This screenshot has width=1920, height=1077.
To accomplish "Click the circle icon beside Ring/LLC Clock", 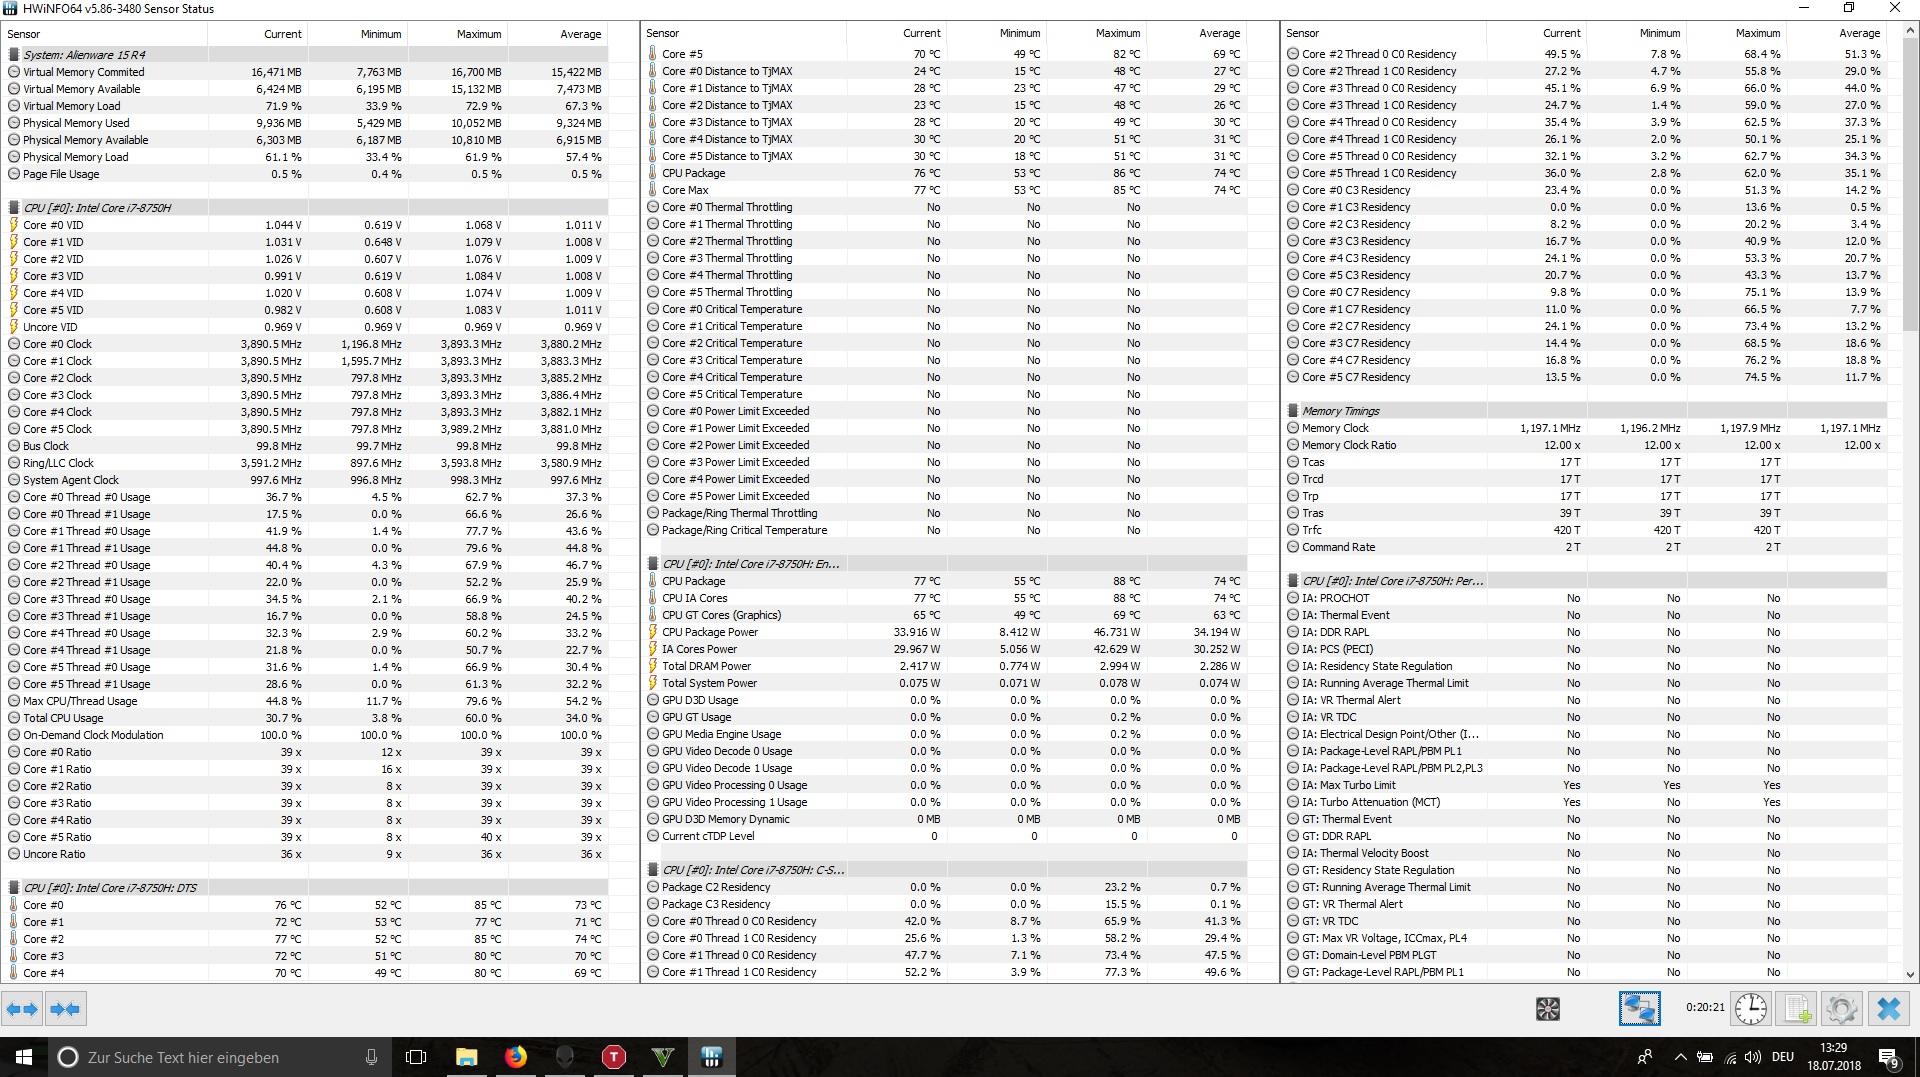I will coord(14,463).
